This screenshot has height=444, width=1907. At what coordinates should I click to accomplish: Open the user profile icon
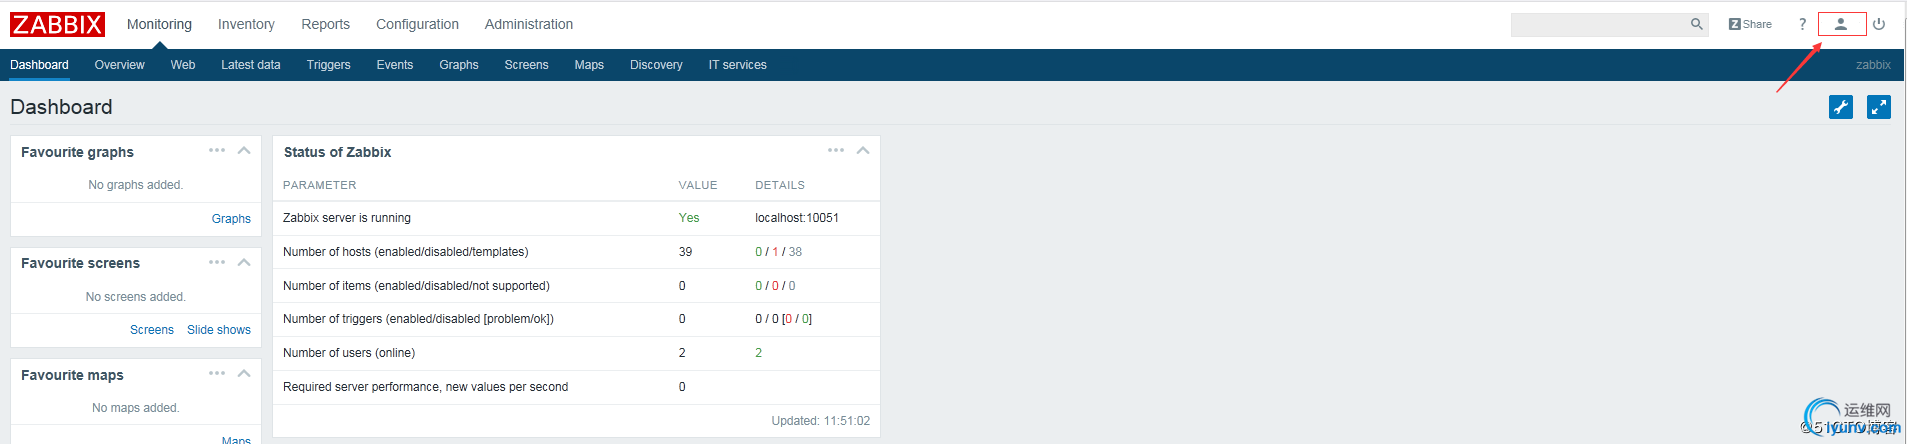(x=1841, y=24)
